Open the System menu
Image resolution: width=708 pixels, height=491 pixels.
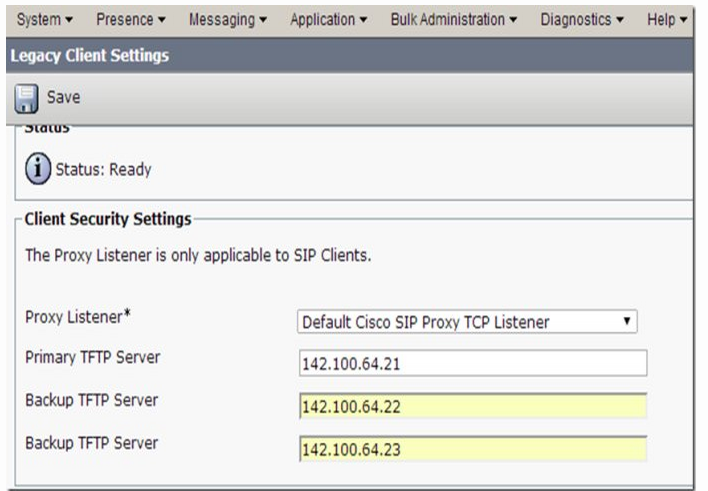[45, 19]
